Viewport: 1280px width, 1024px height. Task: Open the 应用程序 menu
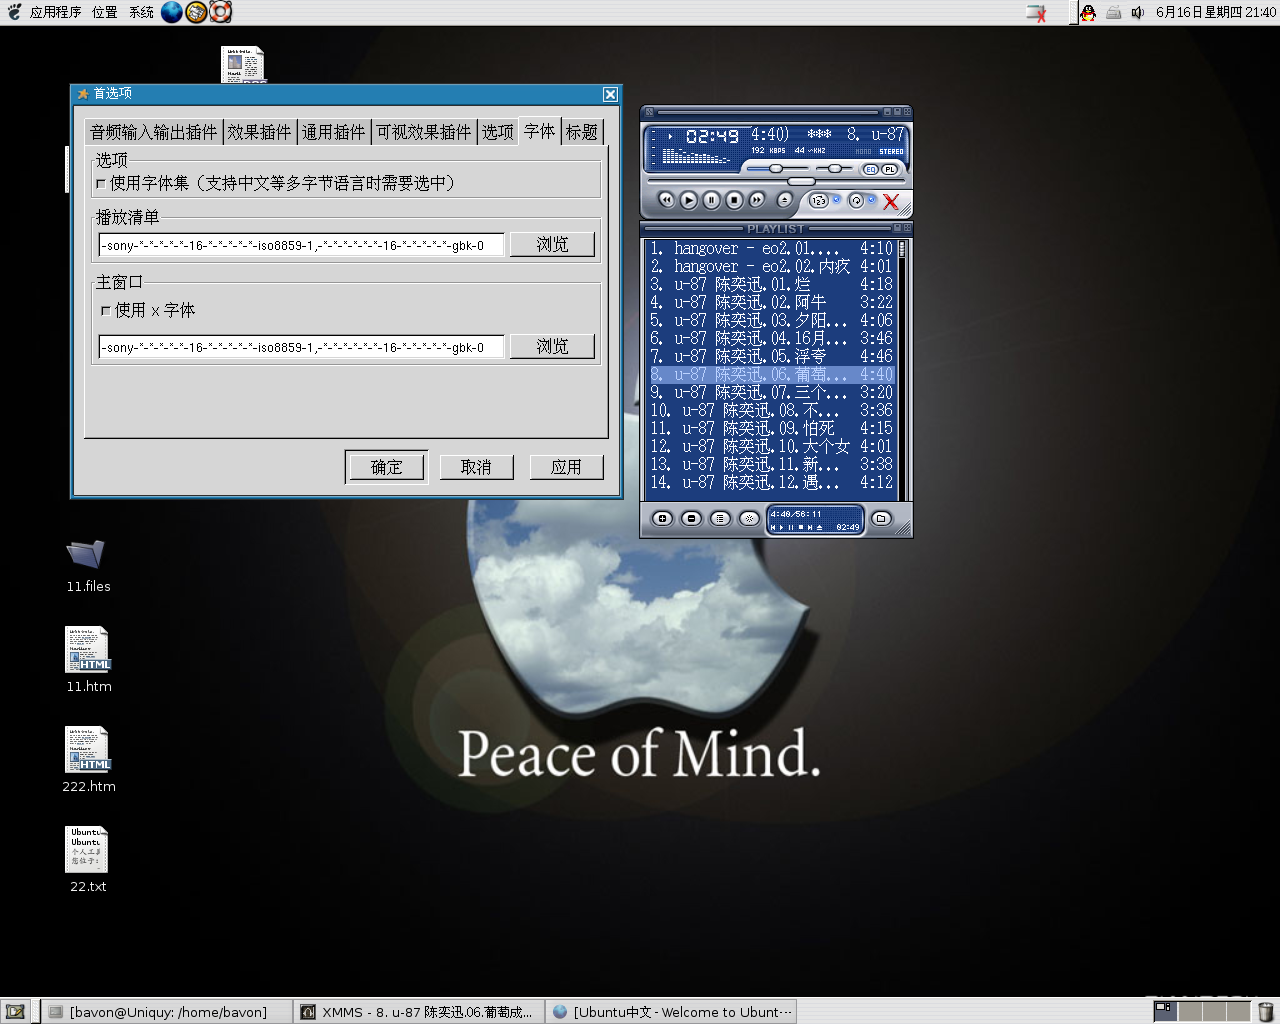tap(55, 12)
